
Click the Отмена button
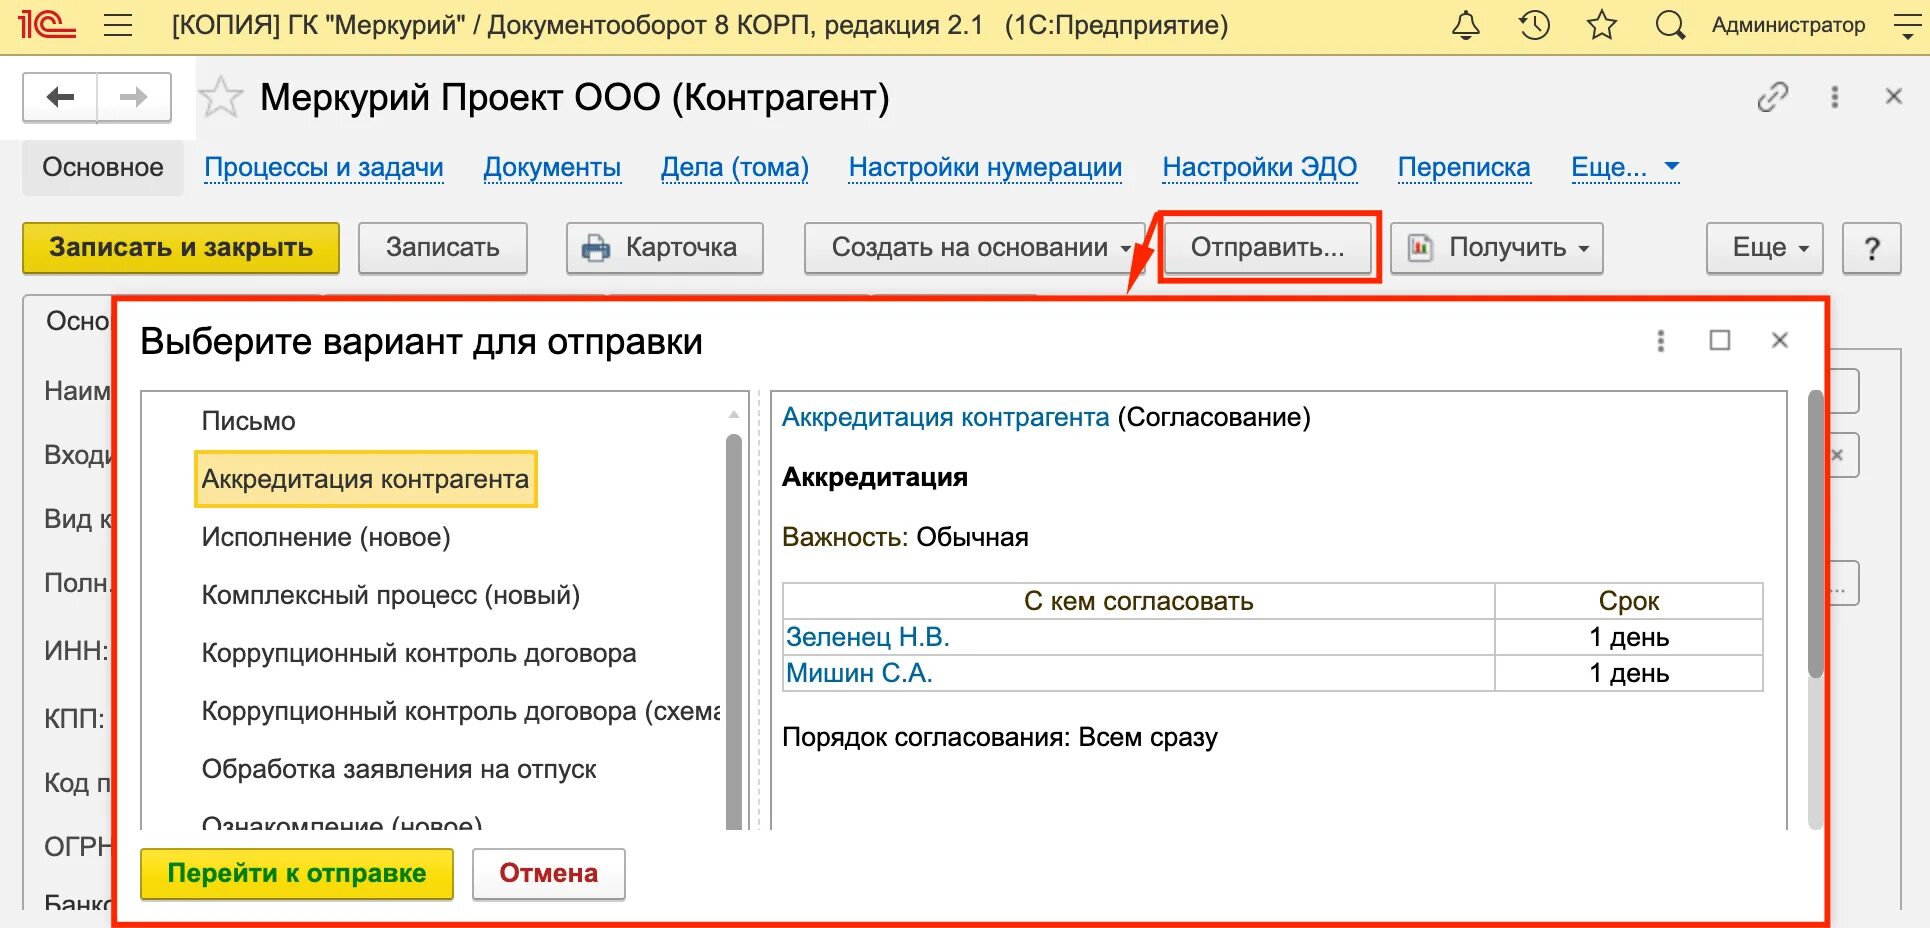(x=549, y=874)
